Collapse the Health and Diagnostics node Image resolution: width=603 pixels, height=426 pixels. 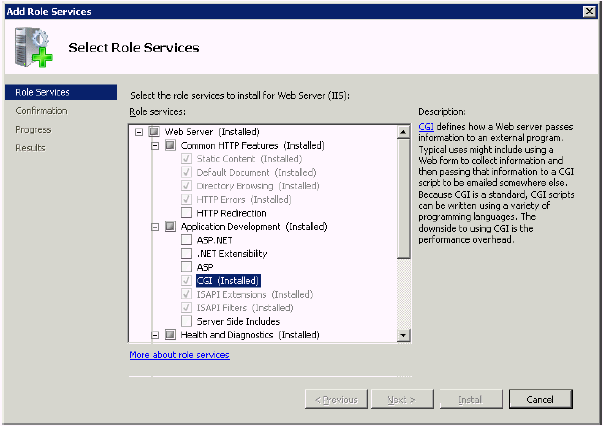click(x=155, y=335)
